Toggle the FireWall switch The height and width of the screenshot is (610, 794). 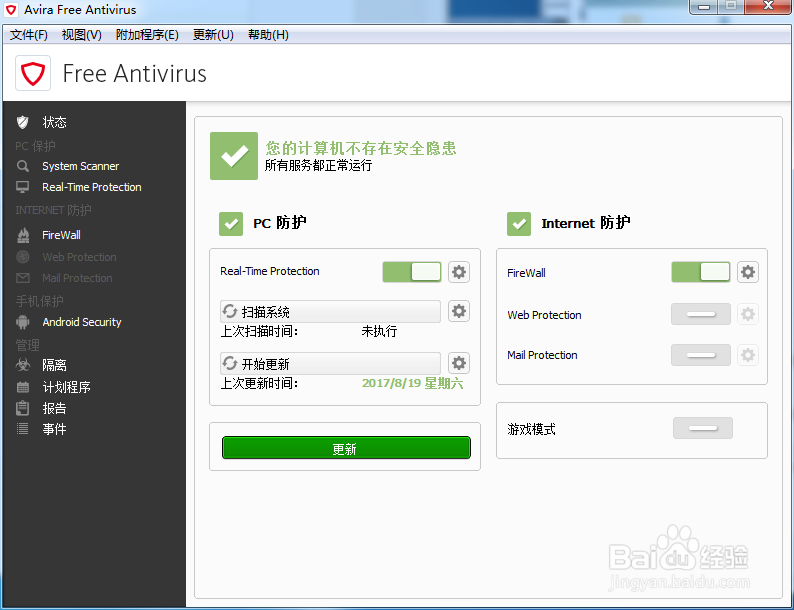pos(701,272)
